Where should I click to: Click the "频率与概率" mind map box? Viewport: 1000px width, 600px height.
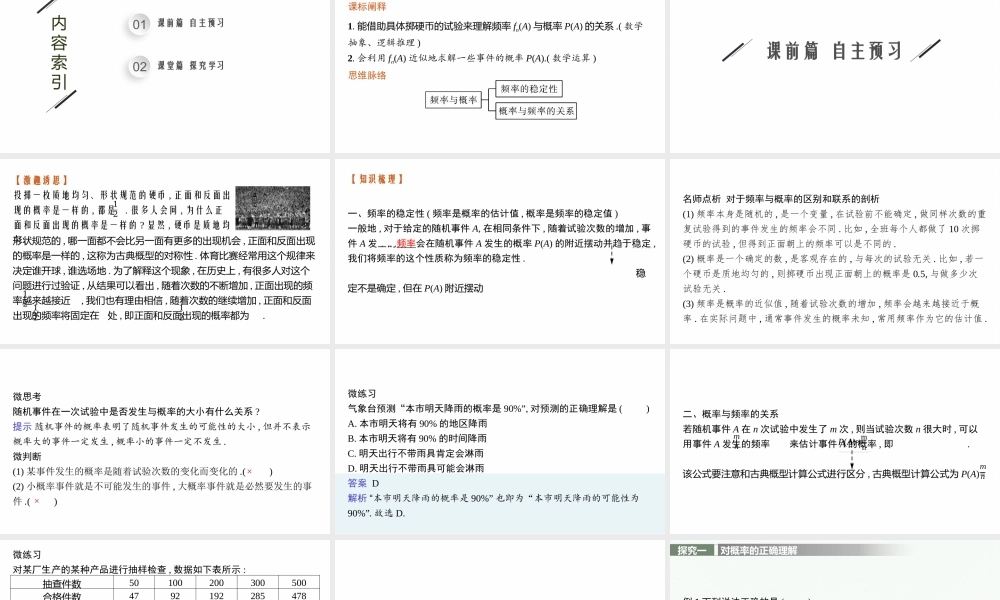(453, 99)
